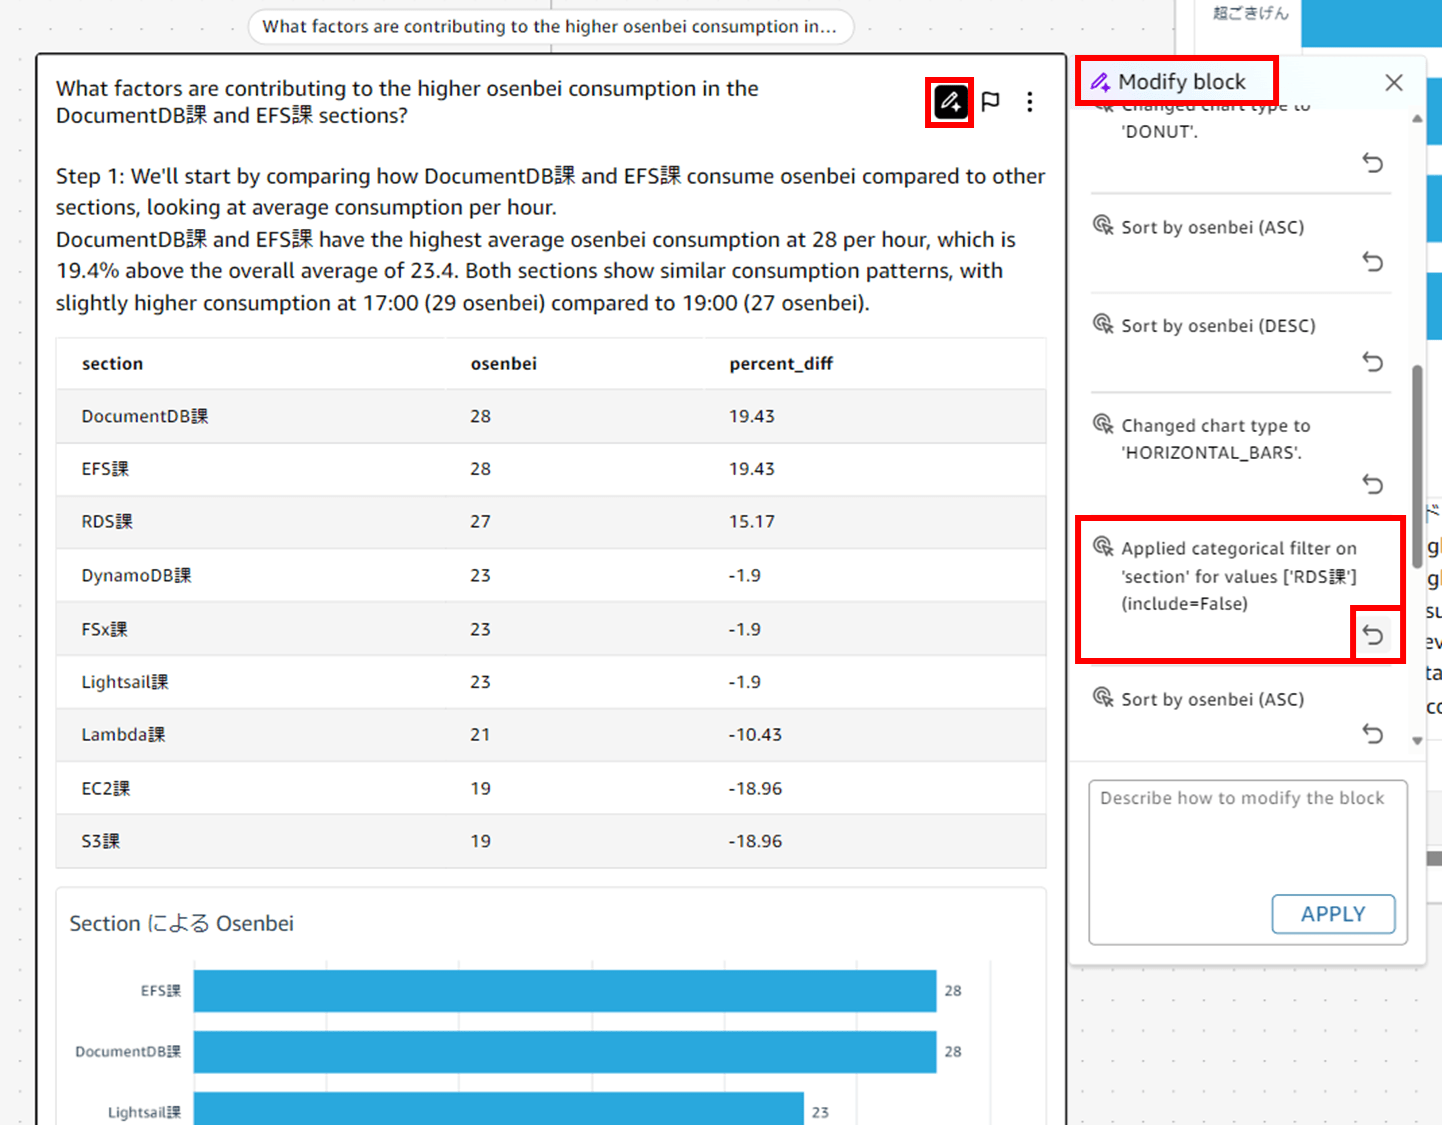The width and height of the screenshot is (1442, 1125).
Task: Click the question pill above the block
Action: pos(550,26)
